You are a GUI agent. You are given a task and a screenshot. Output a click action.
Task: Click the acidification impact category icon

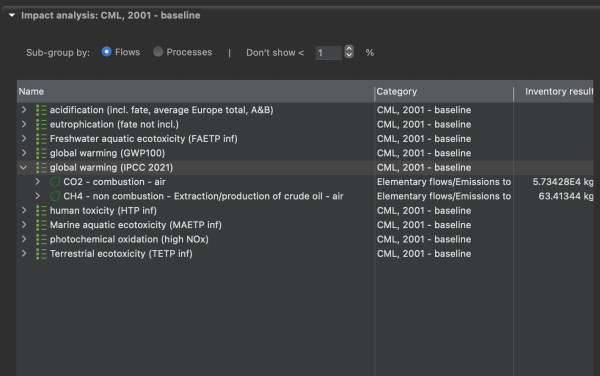[41, 110]
